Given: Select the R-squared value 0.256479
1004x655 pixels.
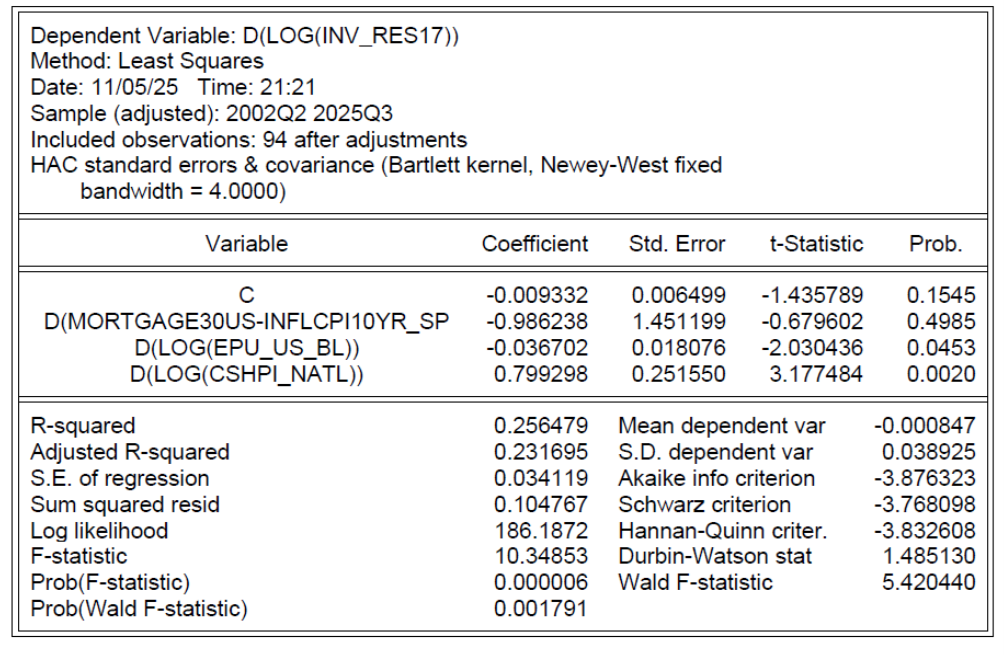Looking at the screenshot, I should [x=541, y=428].
